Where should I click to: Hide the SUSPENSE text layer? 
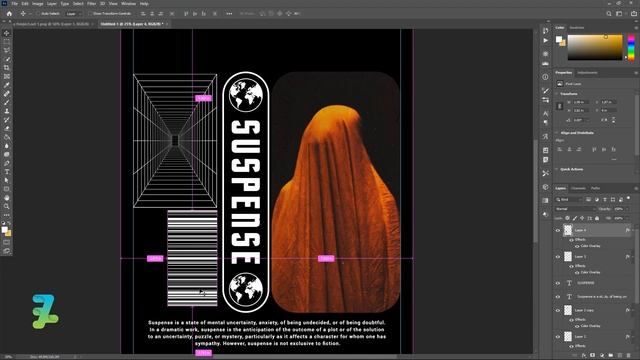click(x=558, y=283)
